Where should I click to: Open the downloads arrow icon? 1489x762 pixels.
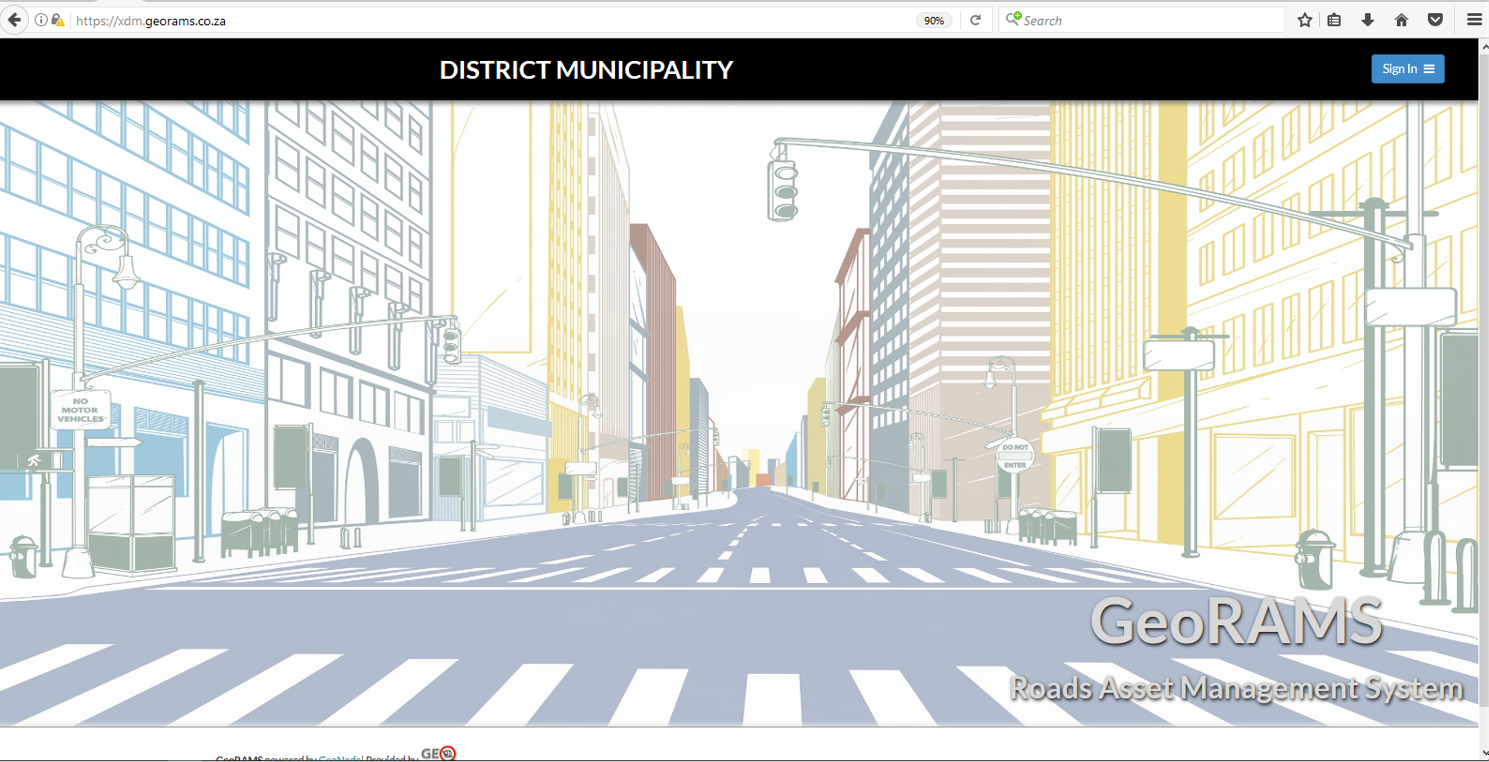(1368, 20)
